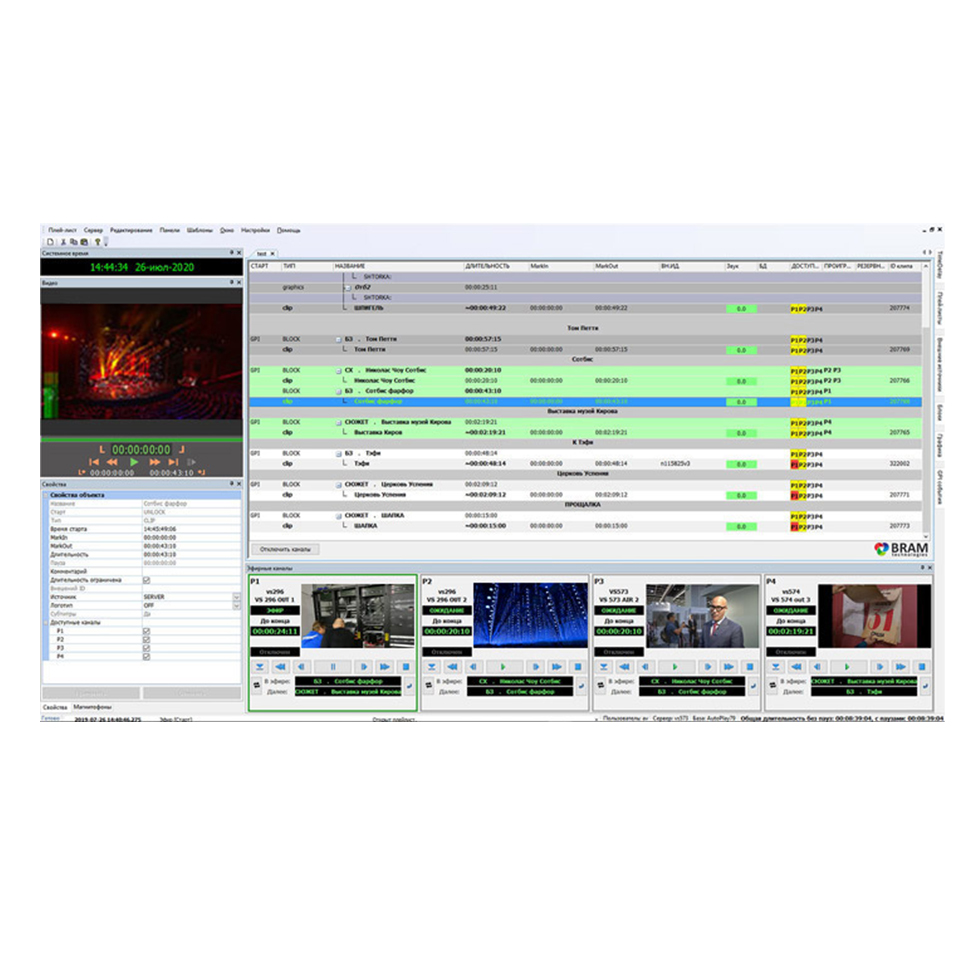Switch to the Магнитофоны tab

91,706
